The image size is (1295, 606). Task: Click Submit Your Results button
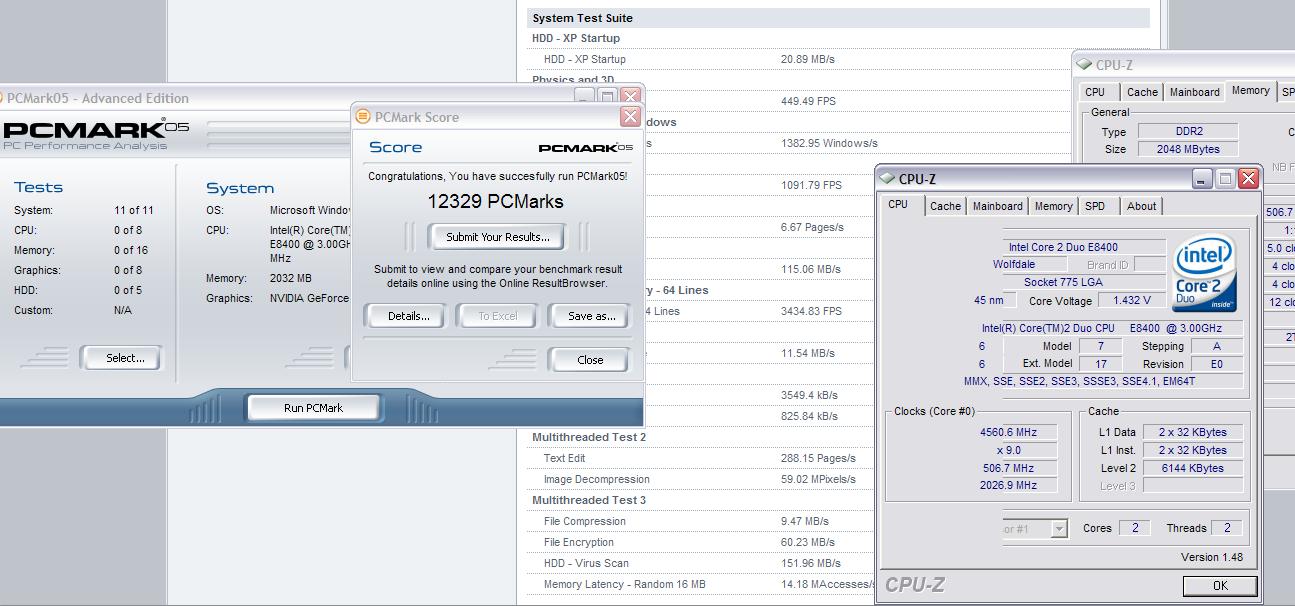(497, 237)
